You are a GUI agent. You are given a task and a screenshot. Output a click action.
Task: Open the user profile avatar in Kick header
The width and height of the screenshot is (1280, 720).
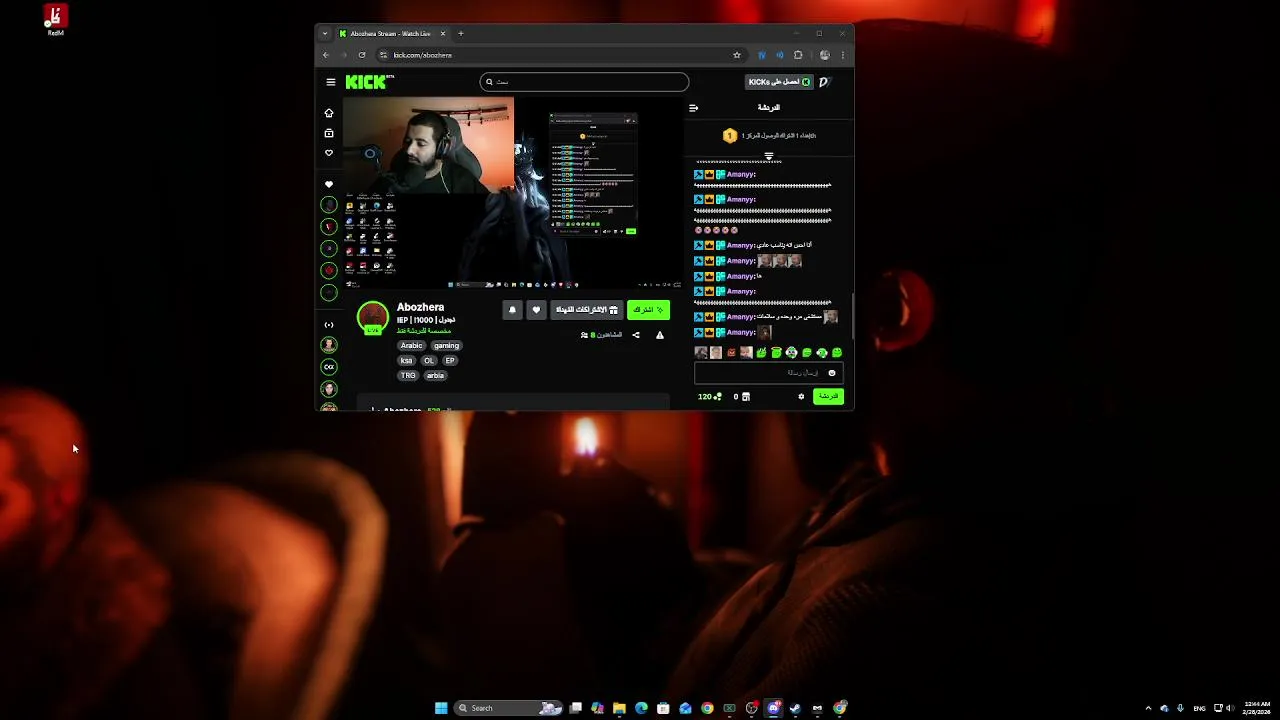825,82
